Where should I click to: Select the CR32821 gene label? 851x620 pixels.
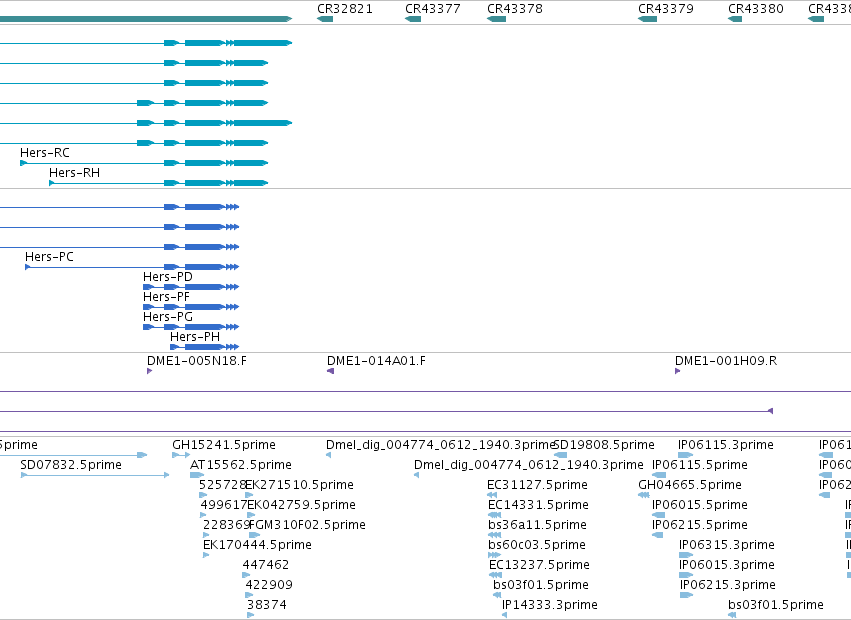pyautogui.click(x=345, y=9)
